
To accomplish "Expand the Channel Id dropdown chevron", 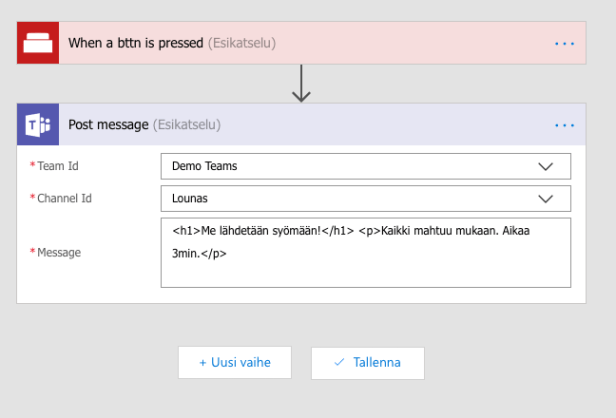I will tap(545, 199).
